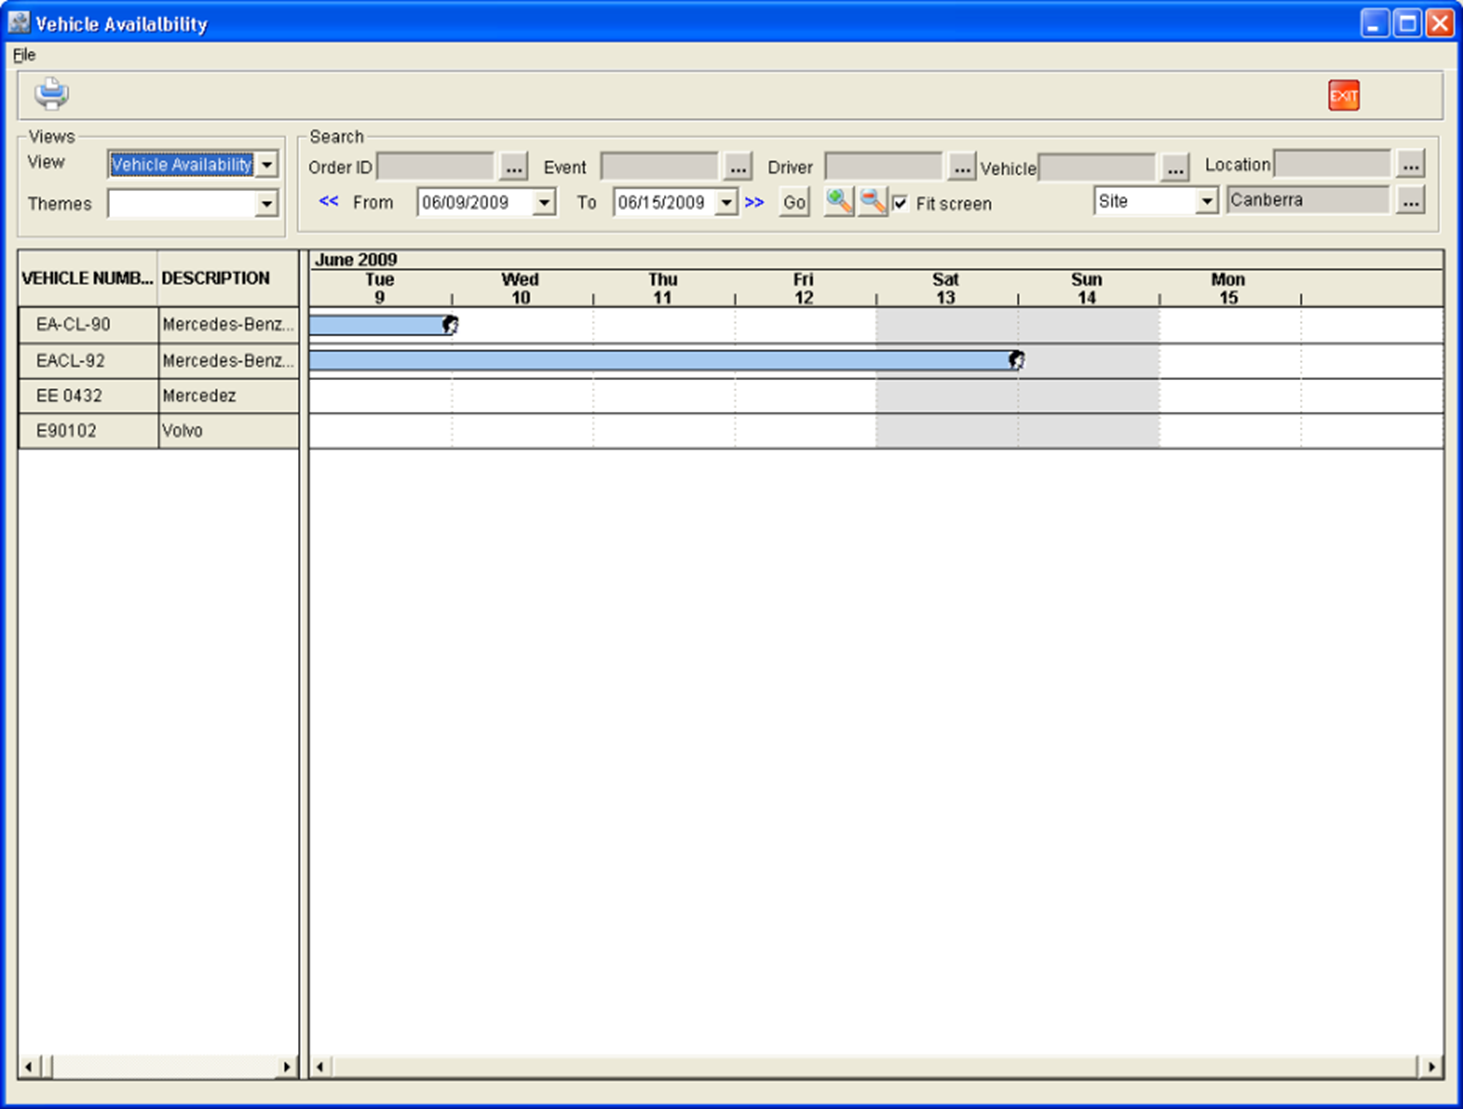Image resolution: width=1463 pixels, height=1109 pixels.
Task: Click the Sat 13 day header
Action: tap(946, 288)
